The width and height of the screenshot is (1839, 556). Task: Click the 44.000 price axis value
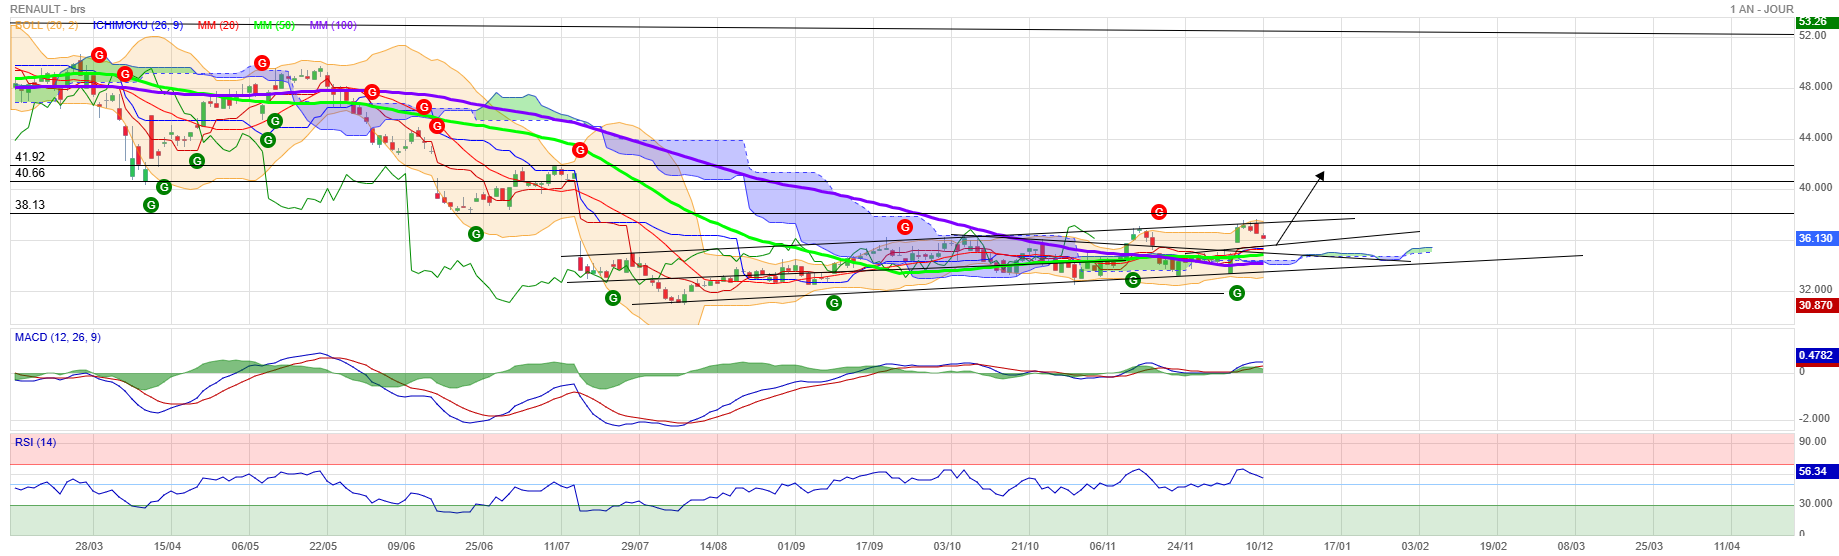point(1816,137)
